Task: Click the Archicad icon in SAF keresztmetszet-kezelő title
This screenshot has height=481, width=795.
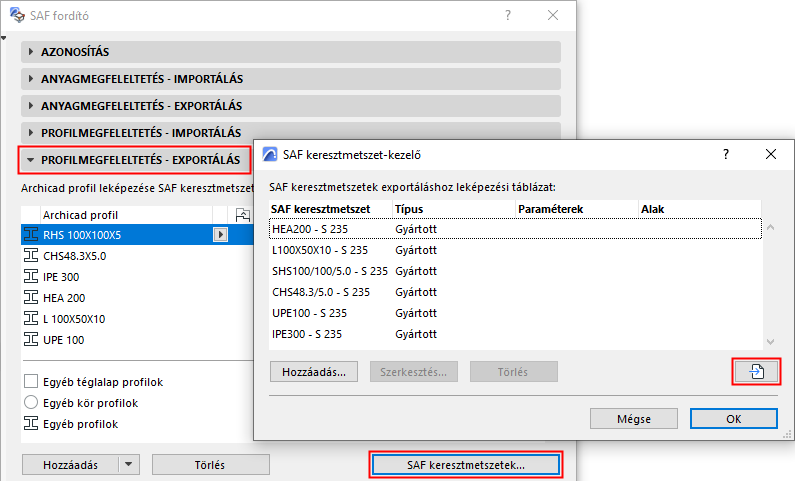Action: pyautogui.click(x=270, y=154)
